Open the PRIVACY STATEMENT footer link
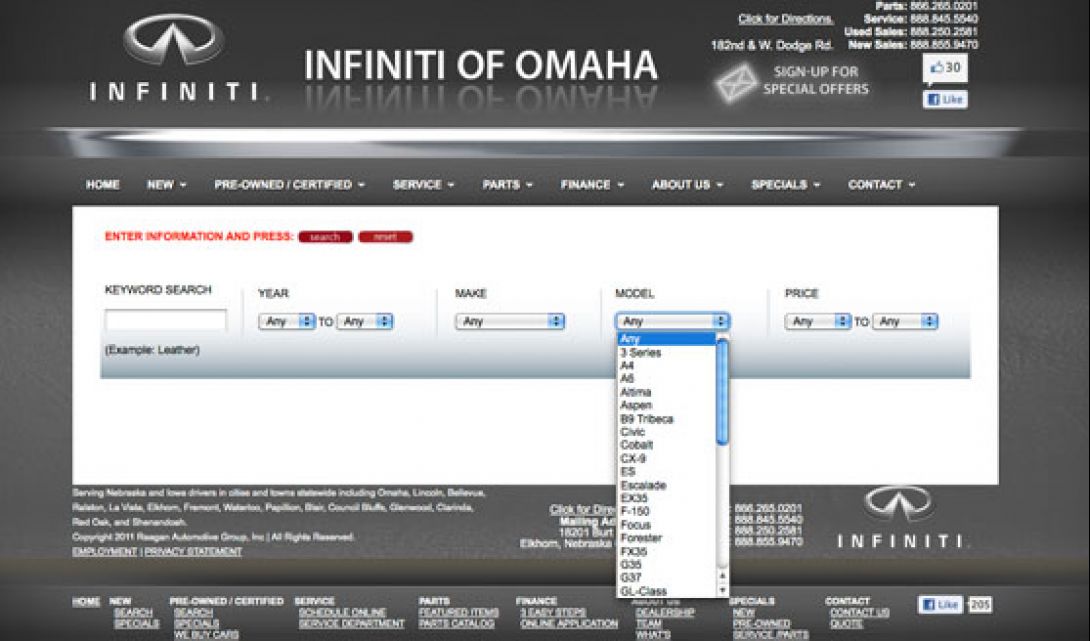 [x=193, y=551]
